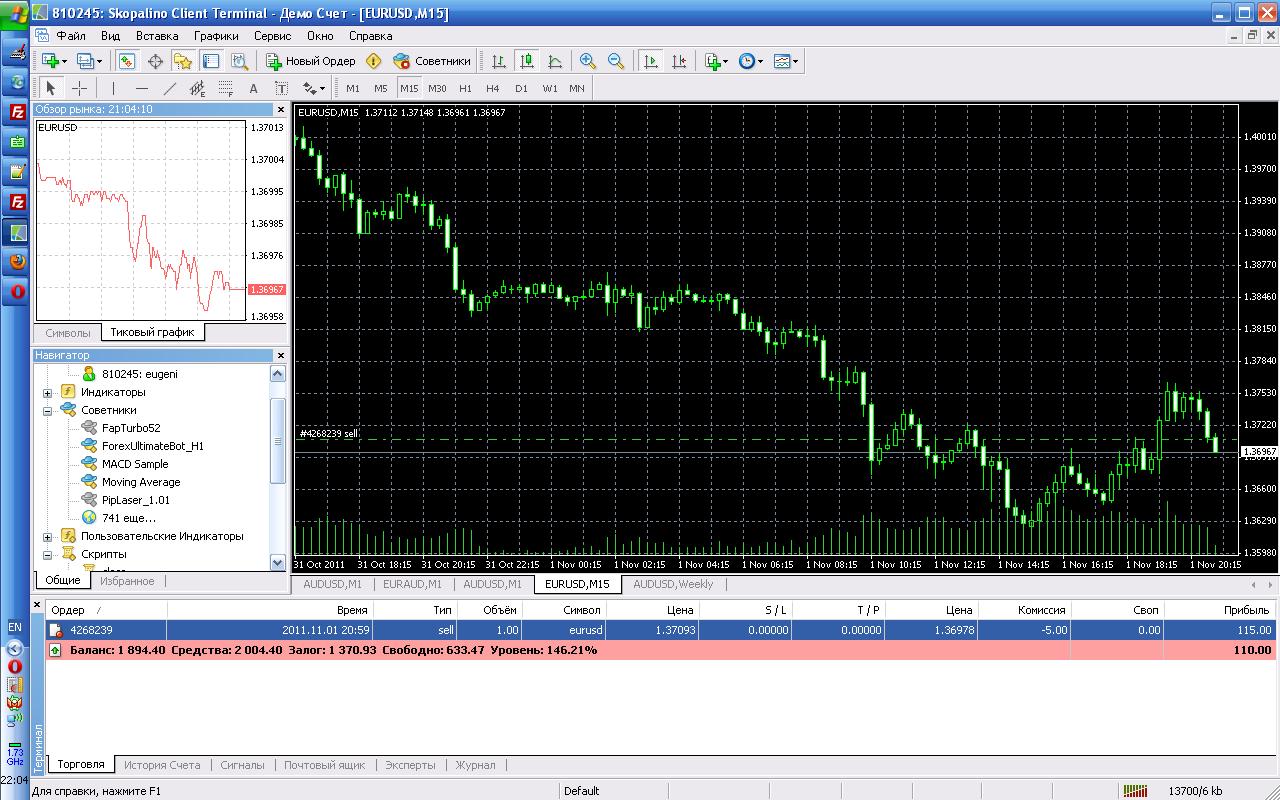The image size is (1280, 800).
Task: Click the Новый Ордер button
Action: 311,61
